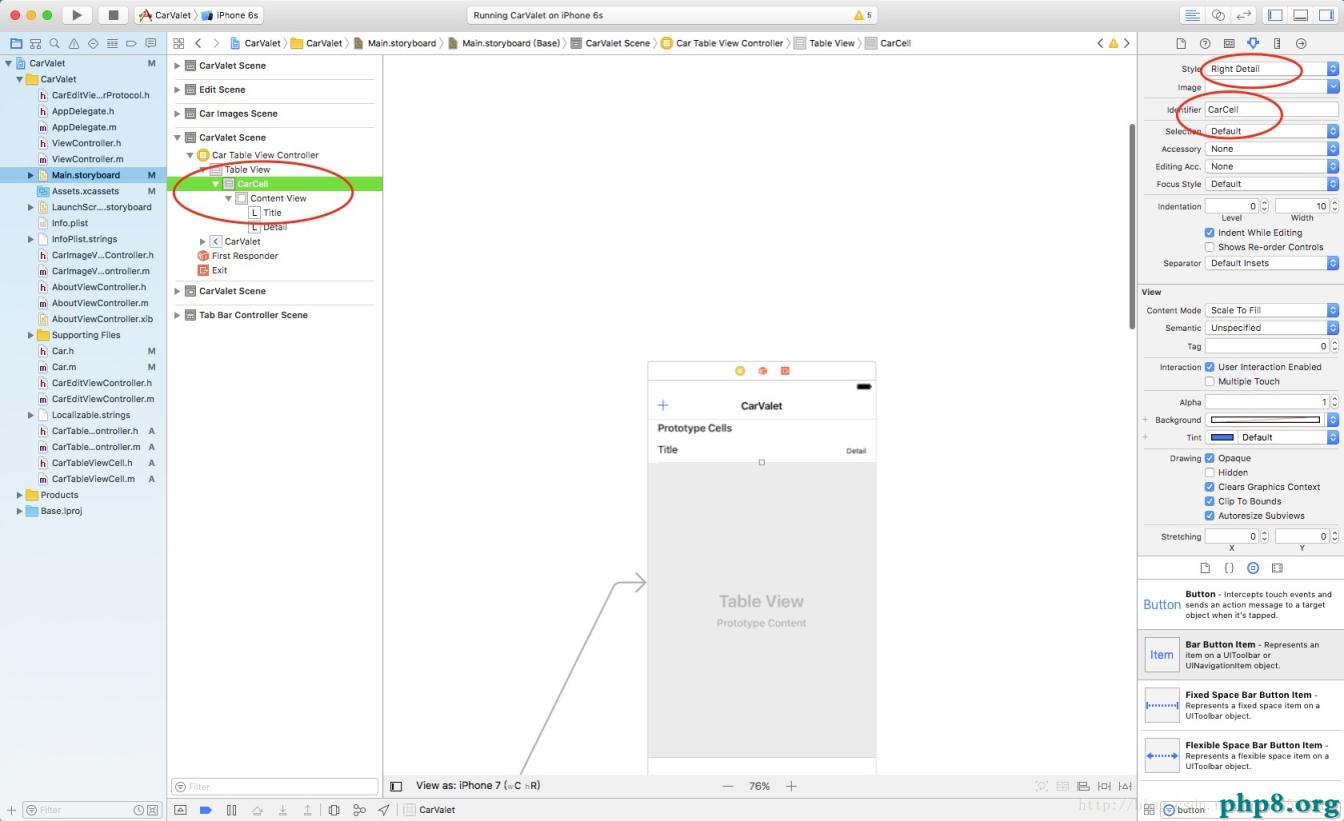
Task: Open the project navigator folder icon
Action: click(x=16, y=44)
